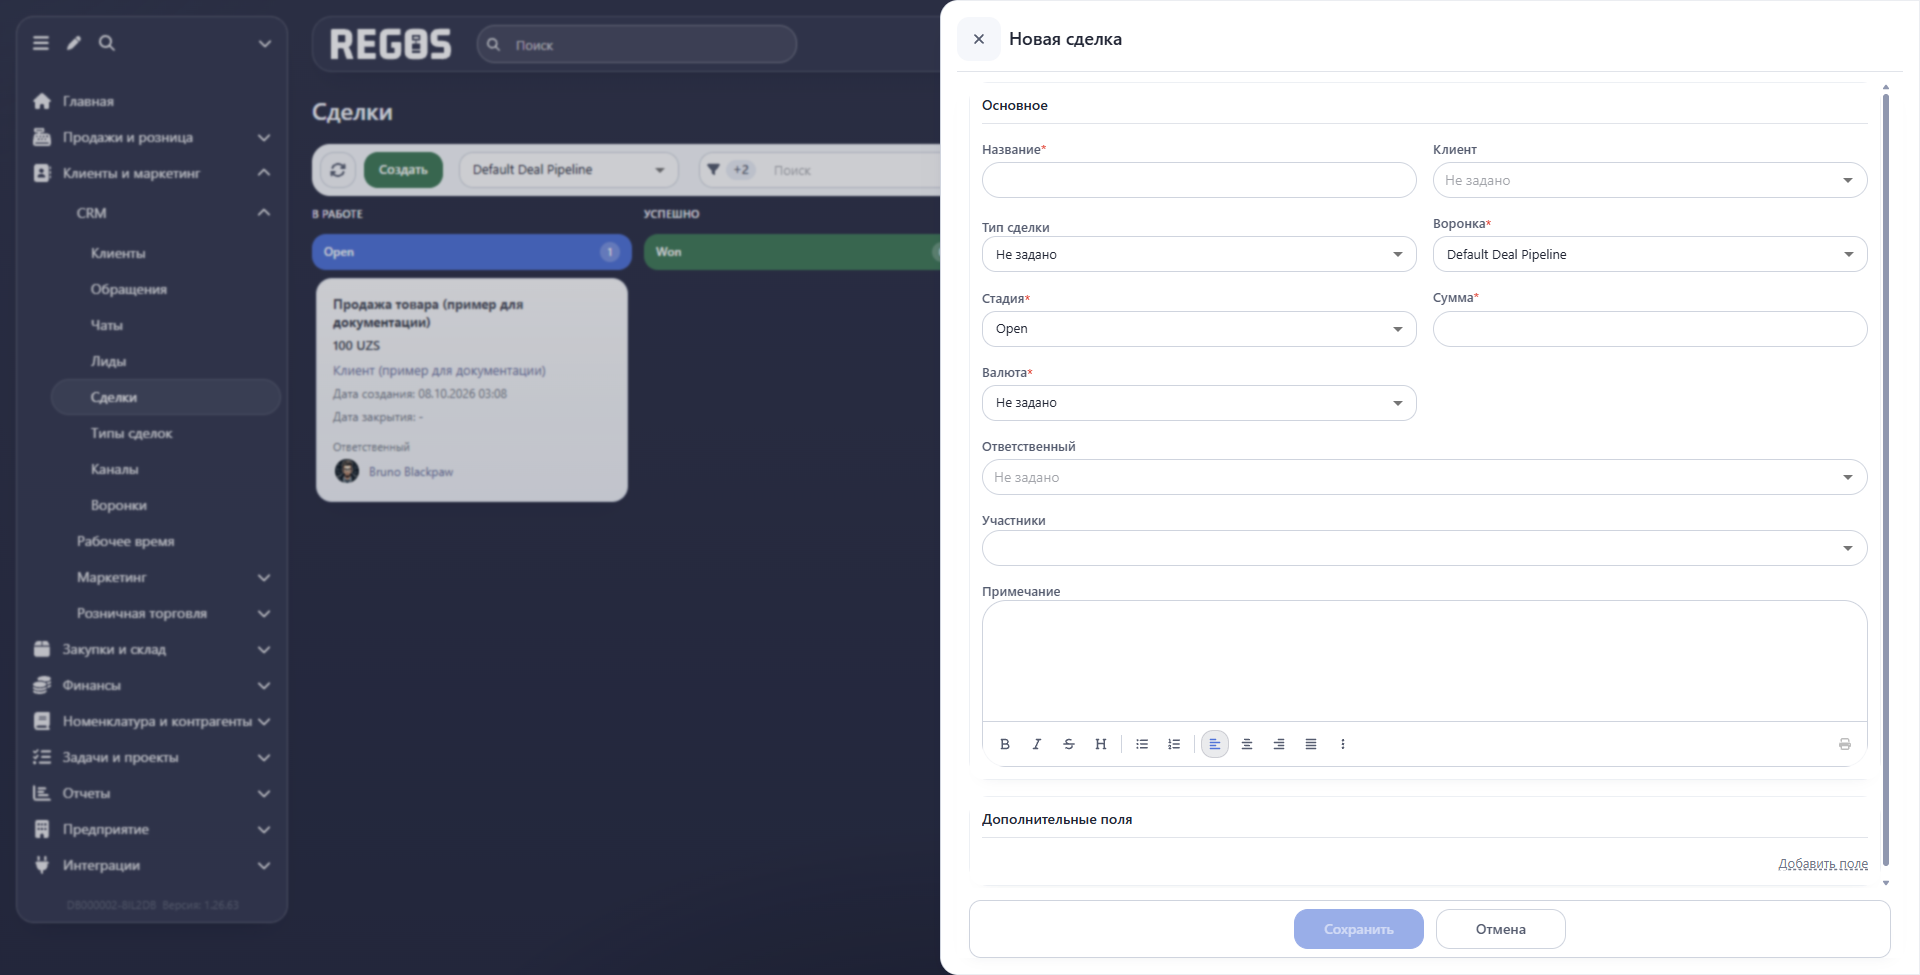Open the Валюта dropdown
This screenshot has width=1920, height=975.
[x=1199, y=403]
